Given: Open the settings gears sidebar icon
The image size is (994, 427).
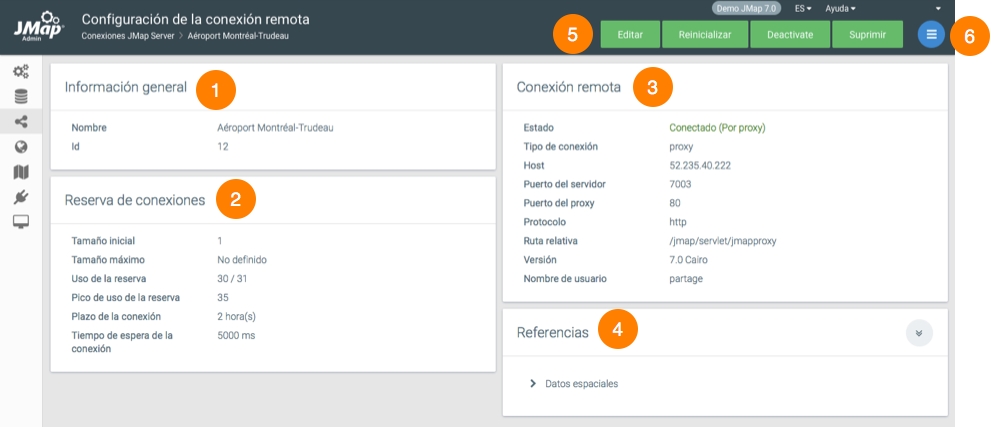Looking at the screenshot, I should point(20,72).
